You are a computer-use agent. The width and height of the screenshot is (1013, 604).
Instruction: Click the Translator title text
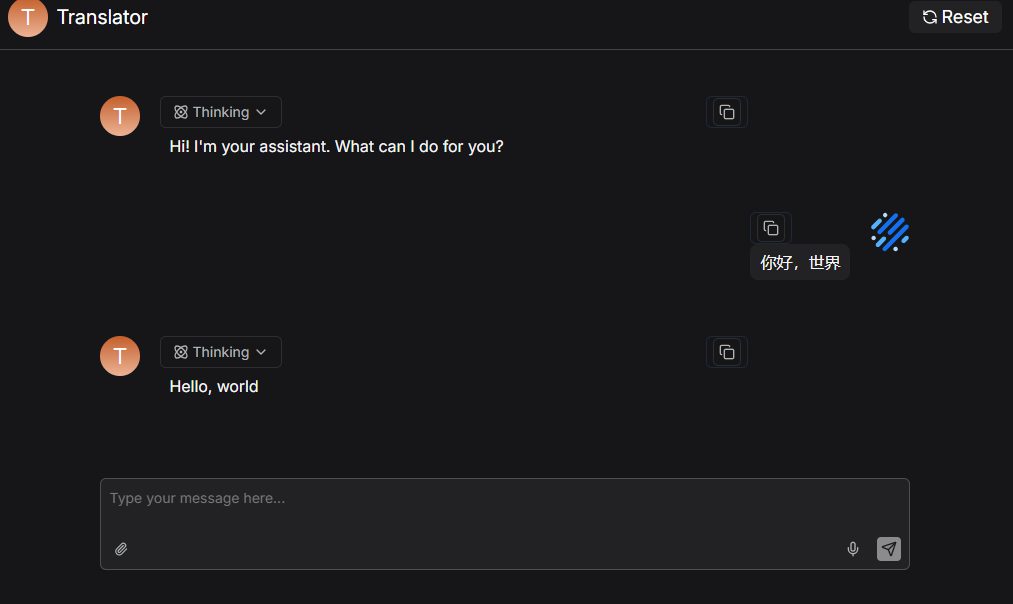(x=102, y=17)
